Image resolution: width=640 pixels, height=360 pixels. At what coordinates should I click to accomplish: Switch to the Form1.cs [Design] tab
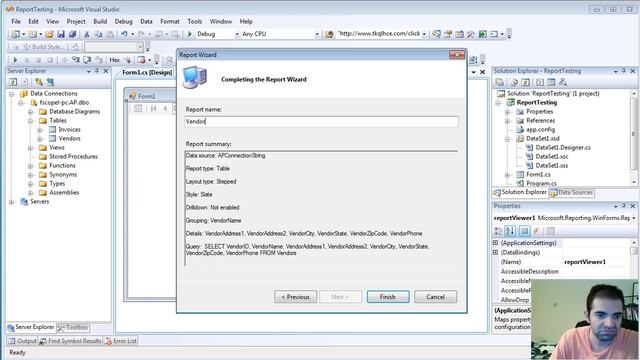click(x=147, y=72)
